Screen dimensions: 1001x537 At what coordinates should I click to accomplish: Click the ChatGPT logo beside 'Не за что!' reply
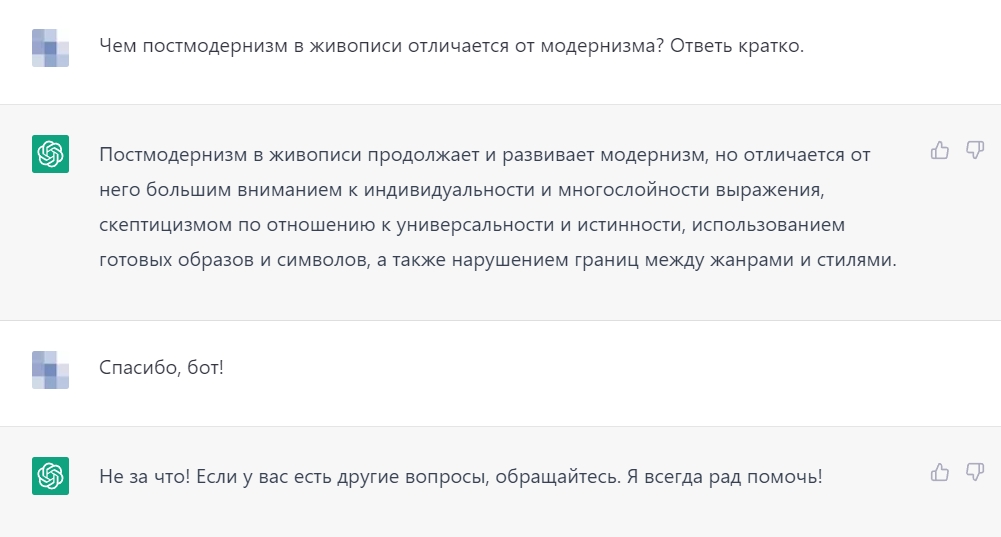(x=50, y=476)
